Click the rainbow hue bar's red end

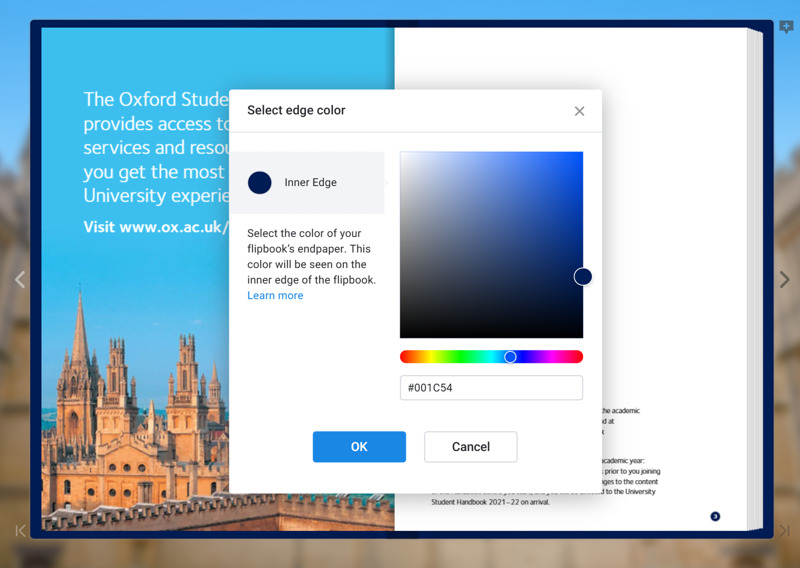click(x=405, y=357)
